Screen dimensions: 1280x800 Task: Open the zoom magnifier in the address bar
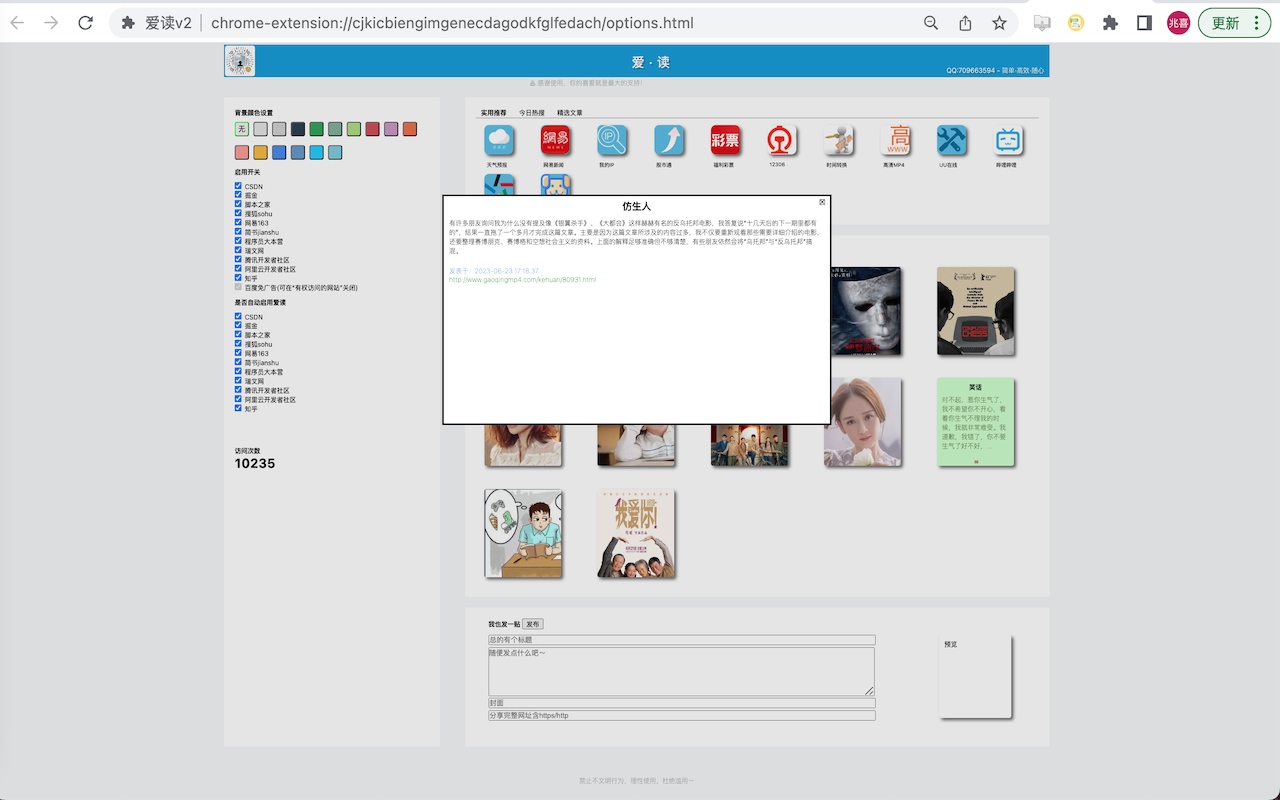tap(931, 23)
